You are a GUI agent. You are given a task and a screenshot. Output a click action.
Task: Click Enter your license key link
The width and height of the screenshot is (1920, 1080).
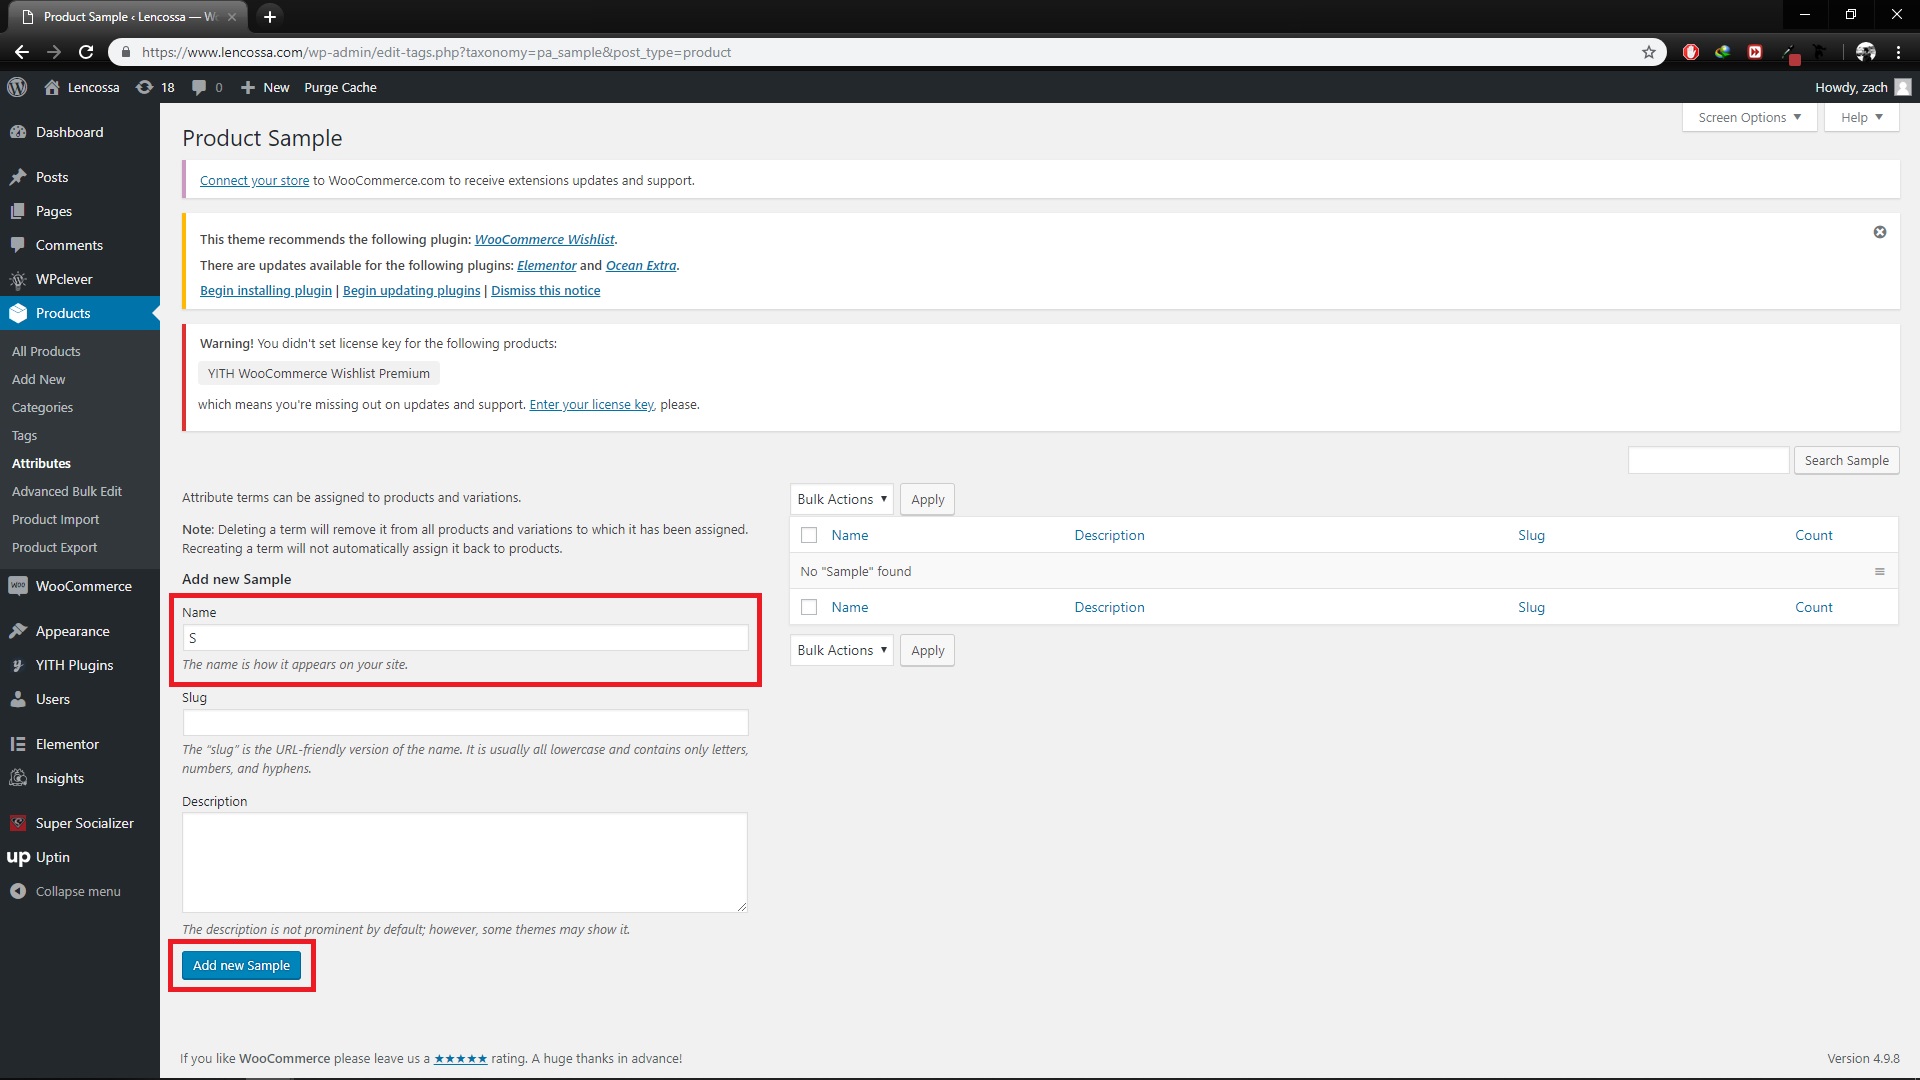pos(592,404)
